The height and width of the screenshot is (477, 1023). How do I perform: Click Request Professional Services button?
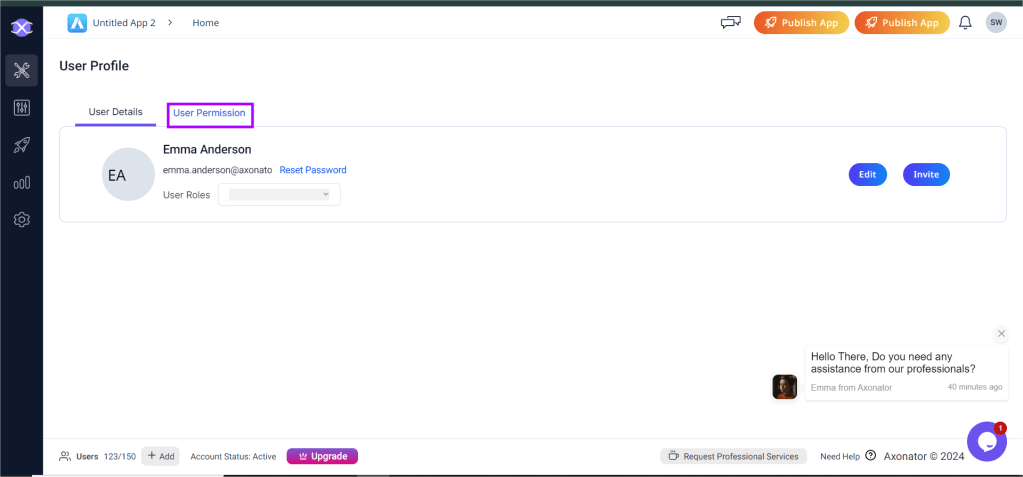tap(733, 456)
